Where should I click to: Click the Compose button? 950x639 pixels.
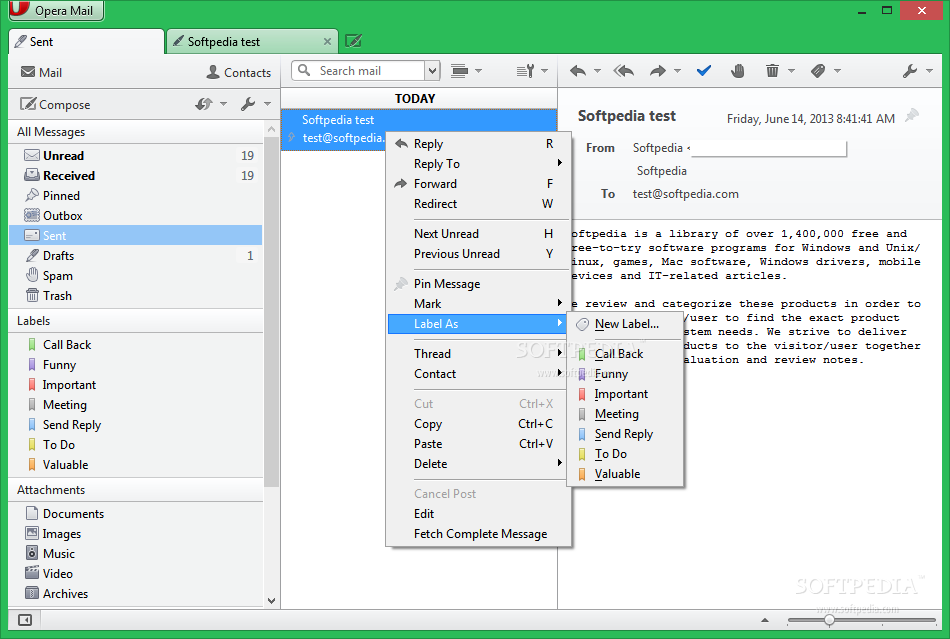pos(55,104)
